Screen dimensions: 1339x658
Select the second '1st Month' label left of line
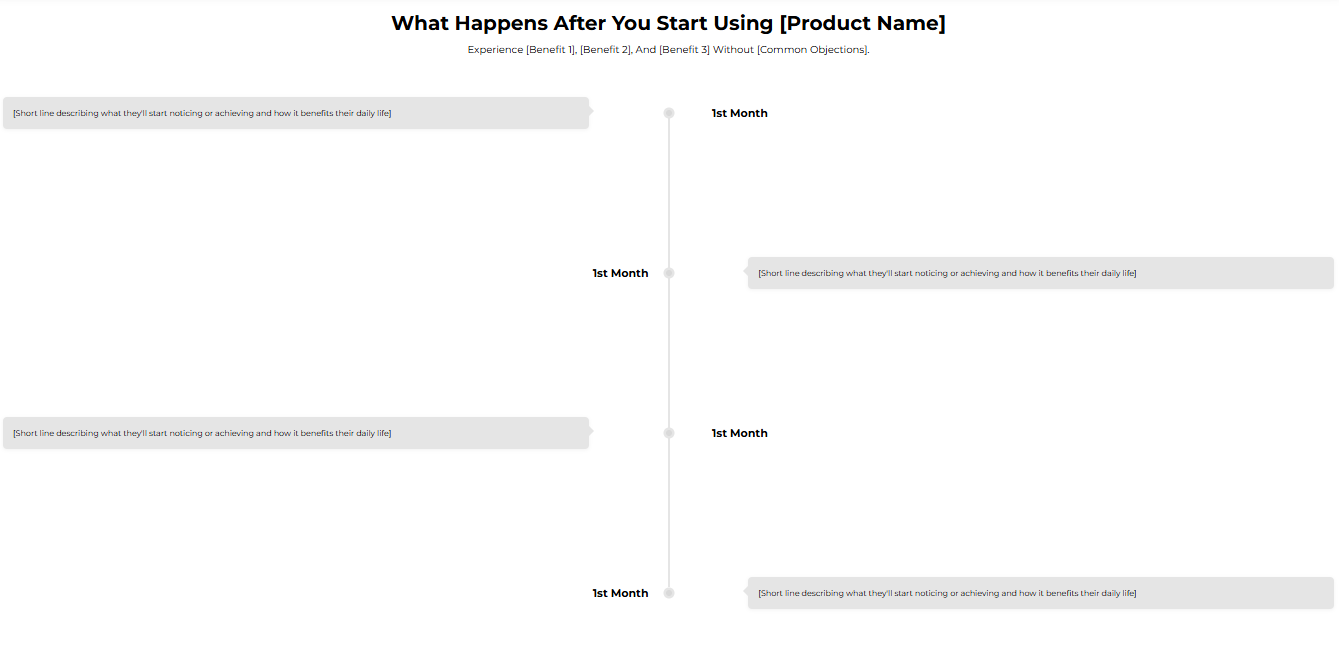coord(620,273)
